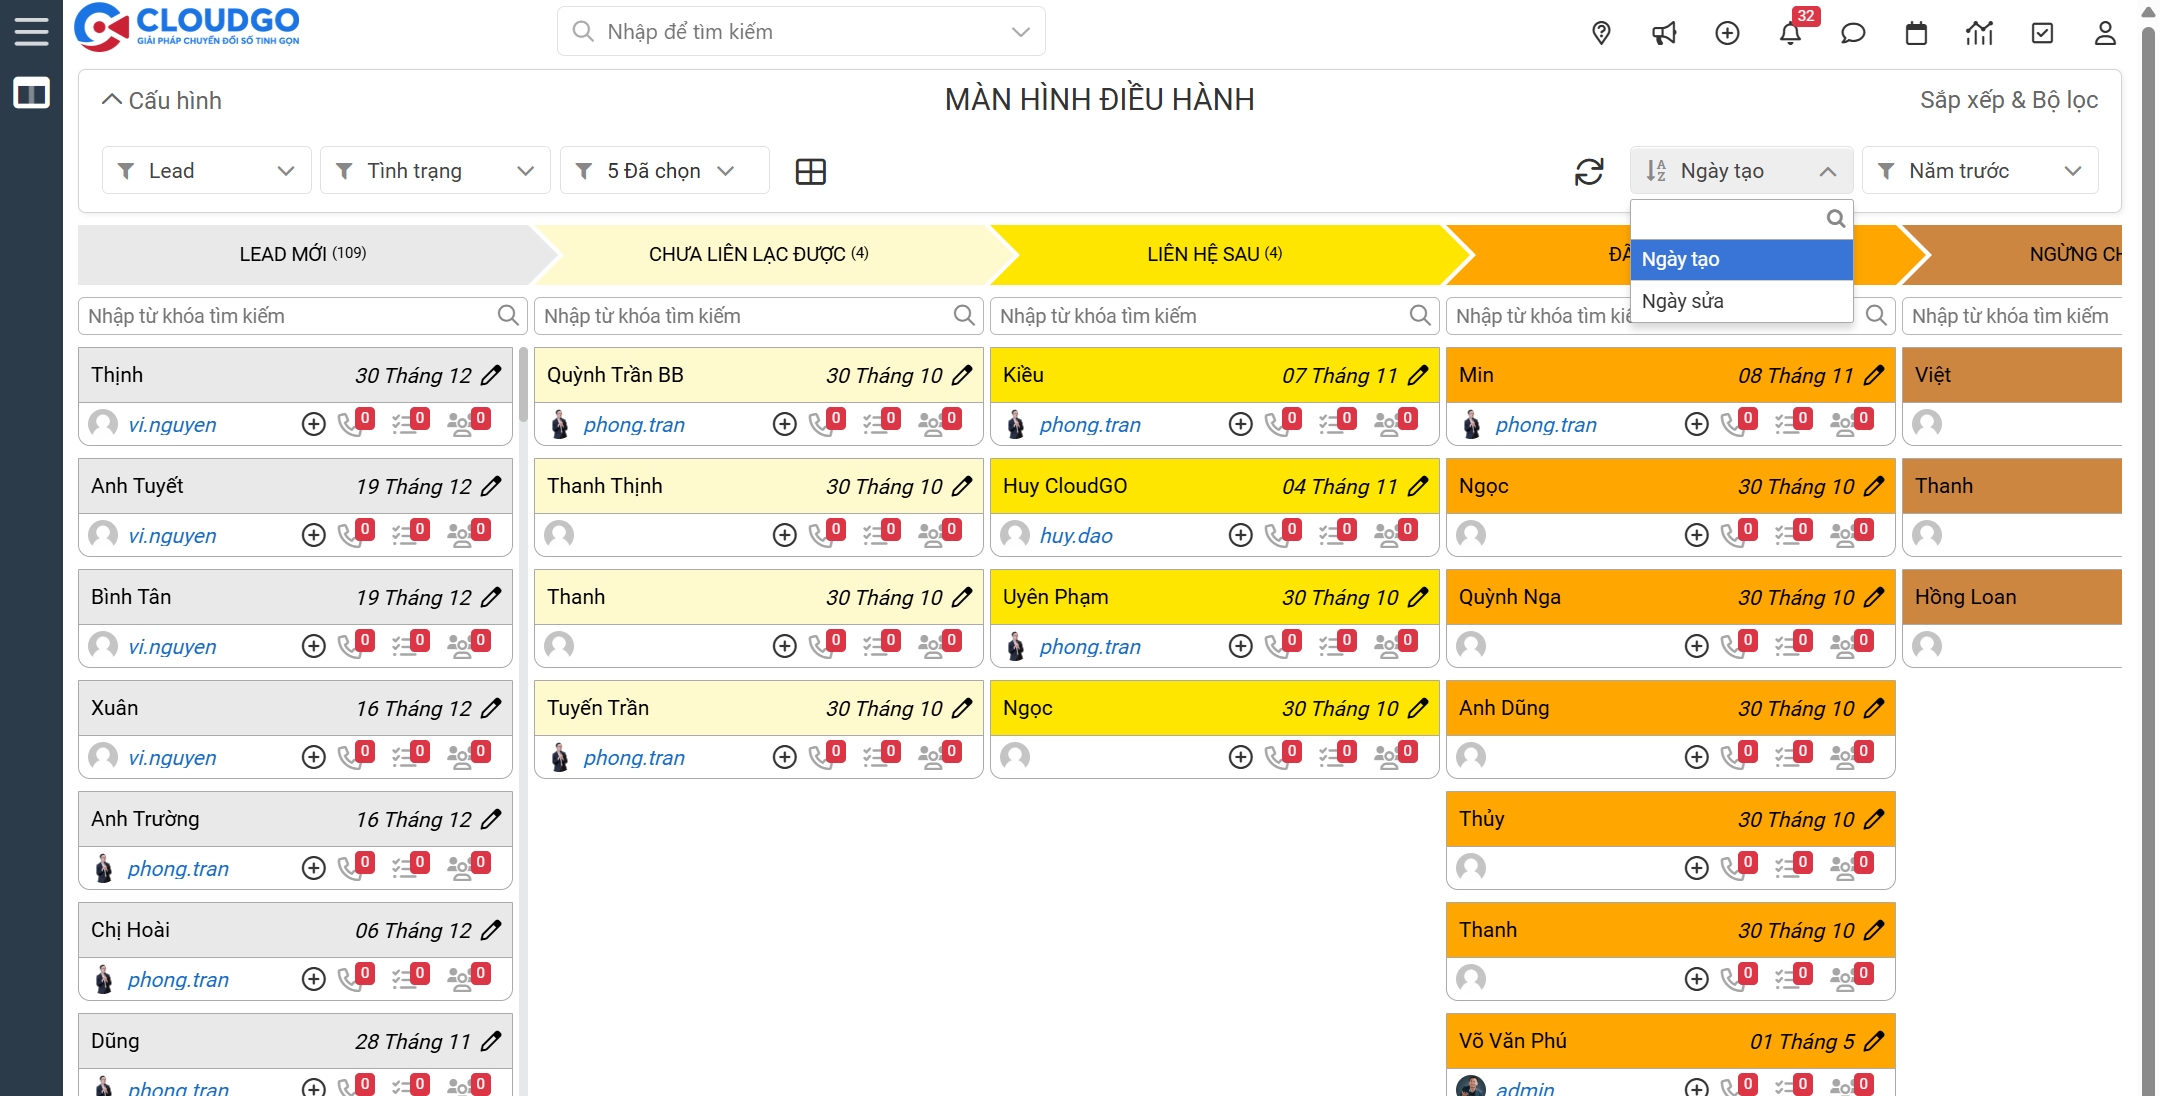Click the checklist tasks icon in header

coord(2042,33)
